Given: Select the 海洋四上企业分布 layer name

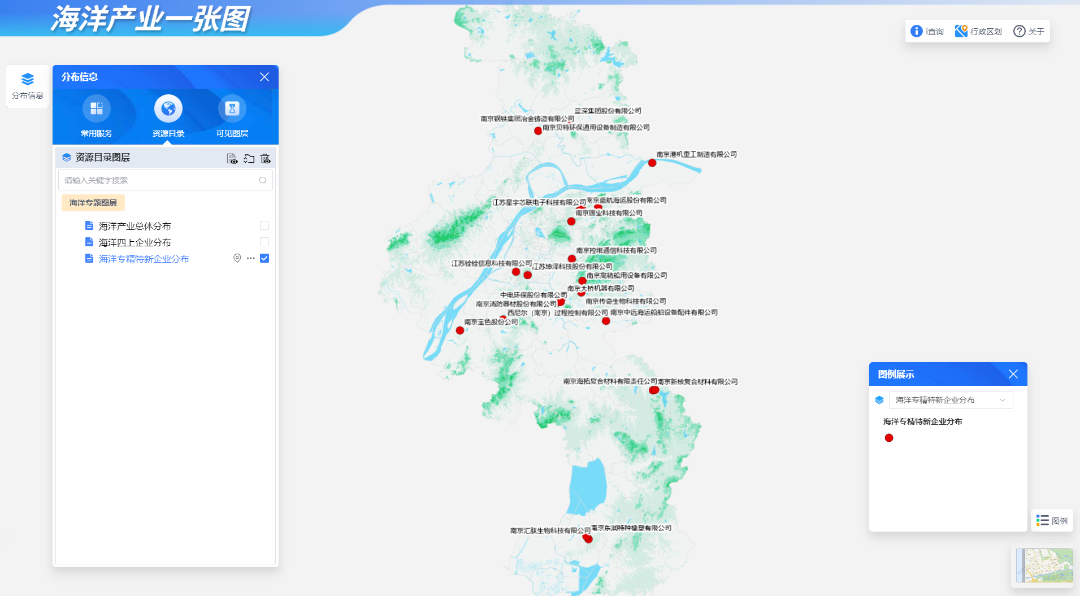Looking at the screenshot, I should [134, 242].
